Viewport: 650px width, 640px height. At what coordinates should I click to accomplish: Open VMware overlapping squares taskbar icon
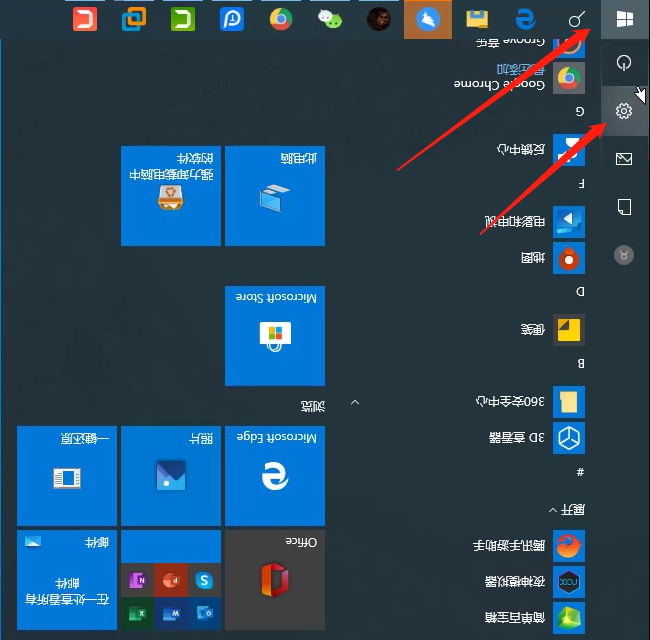(x=134, y=19)
